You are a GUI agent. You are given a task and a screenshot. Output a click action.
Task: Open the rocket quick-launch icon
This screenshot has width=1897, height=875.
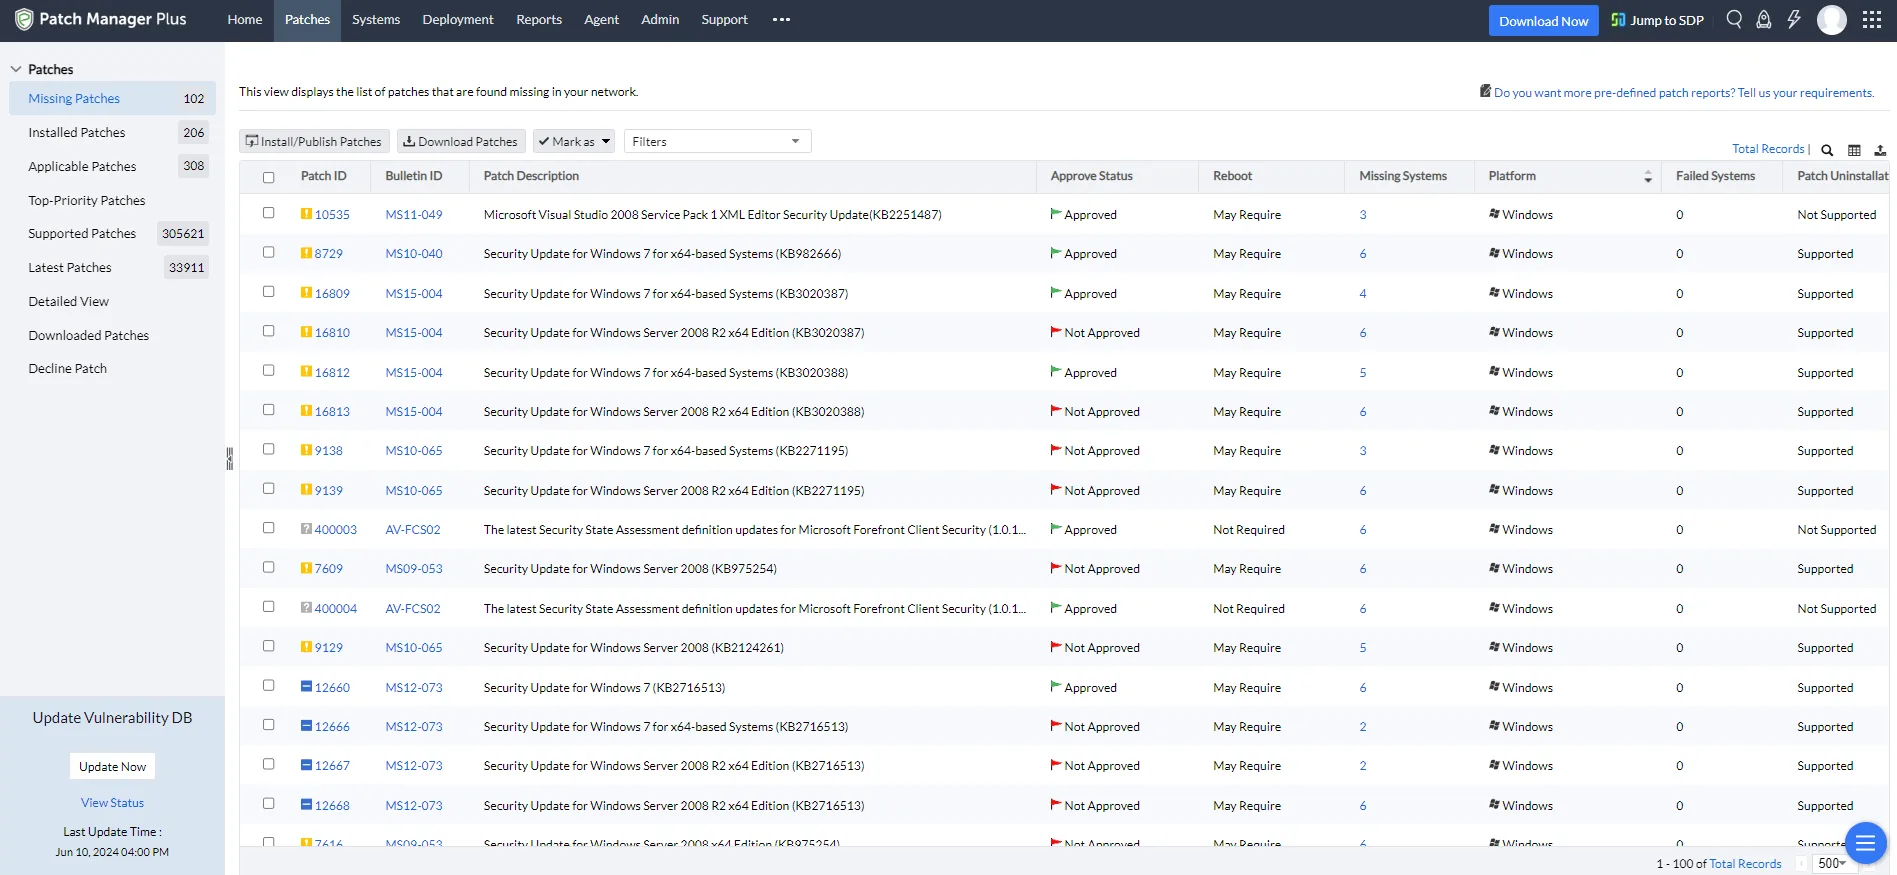(1764, 19)
